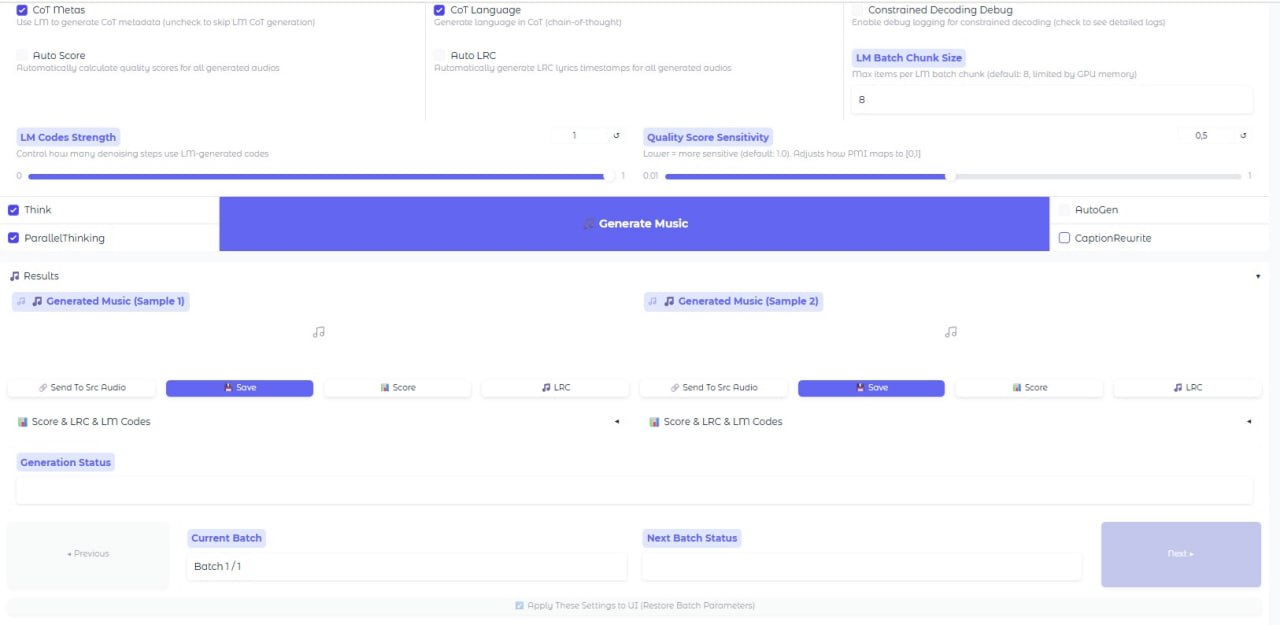Expand Sample 1 Score & LRC & LM Codes
1280x625 pixels.
tap(617, 422)
